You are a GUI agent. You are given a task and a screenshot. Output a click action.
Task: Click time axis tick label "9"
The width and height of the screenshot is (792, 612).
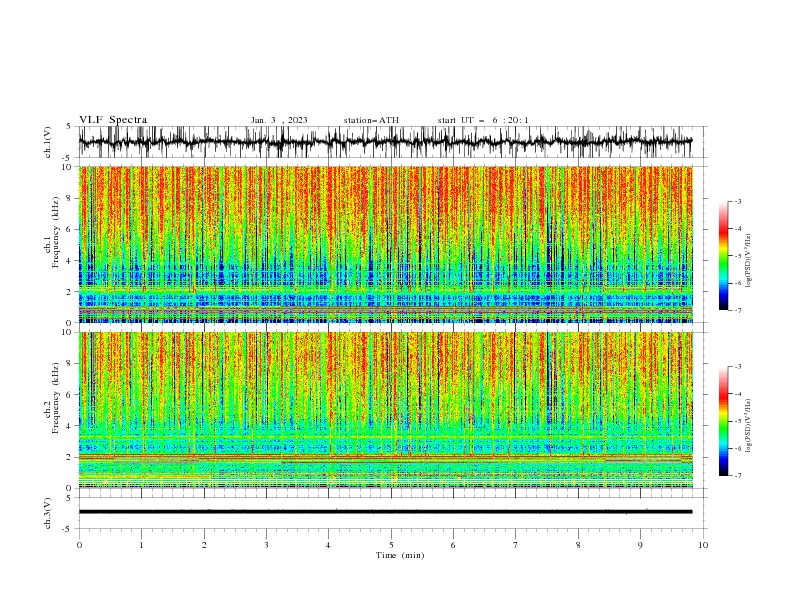[x=640, y=545]
